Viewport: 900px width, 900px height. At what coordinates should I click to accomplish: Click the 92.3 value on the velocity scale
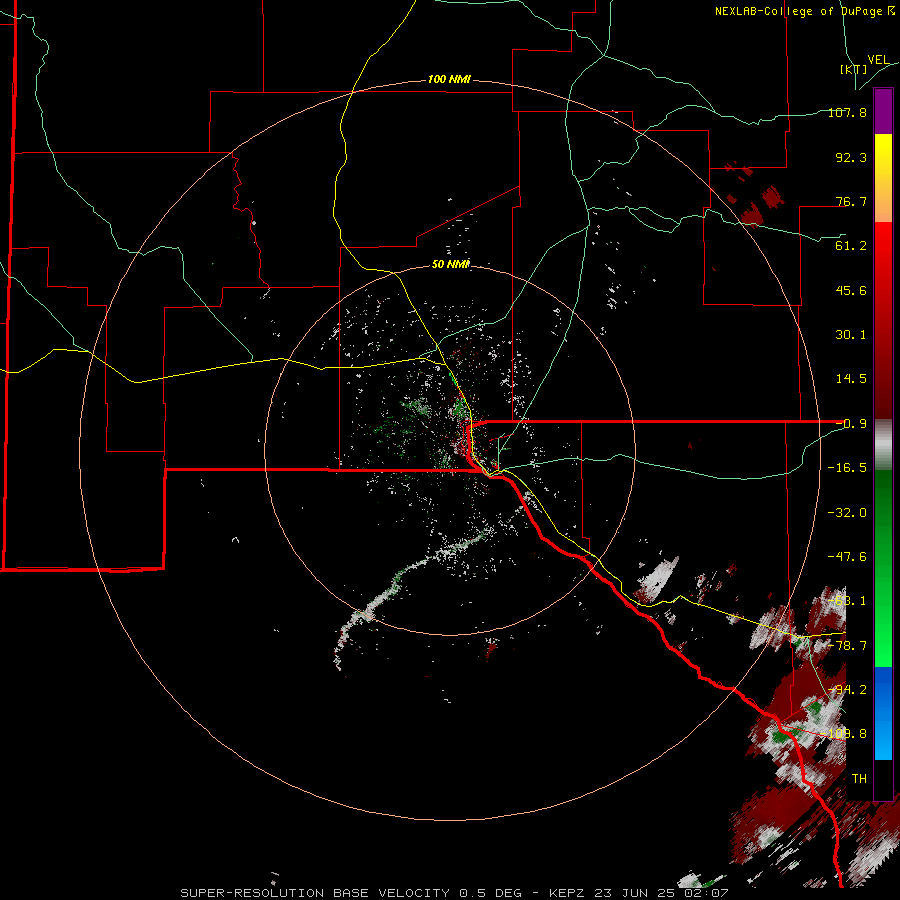851,157
